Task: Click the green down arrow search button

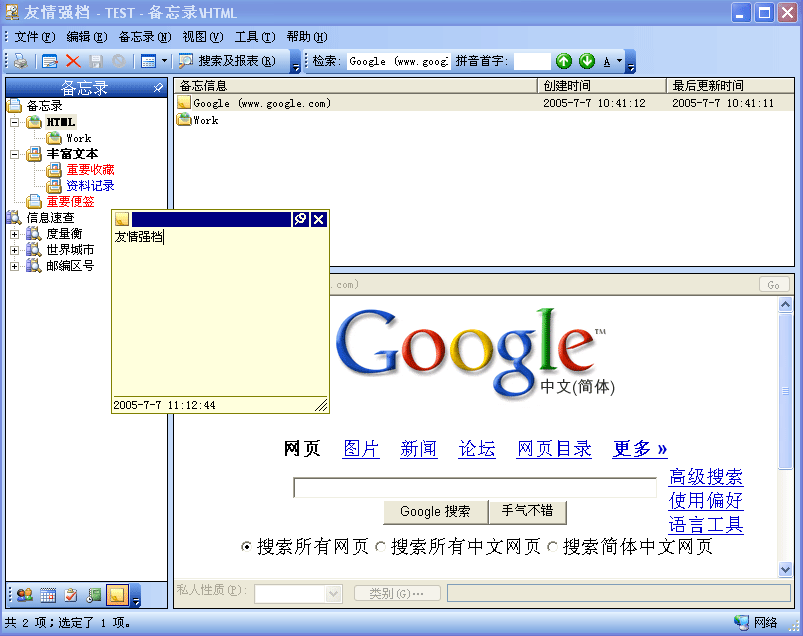Action: click(587, 61)
